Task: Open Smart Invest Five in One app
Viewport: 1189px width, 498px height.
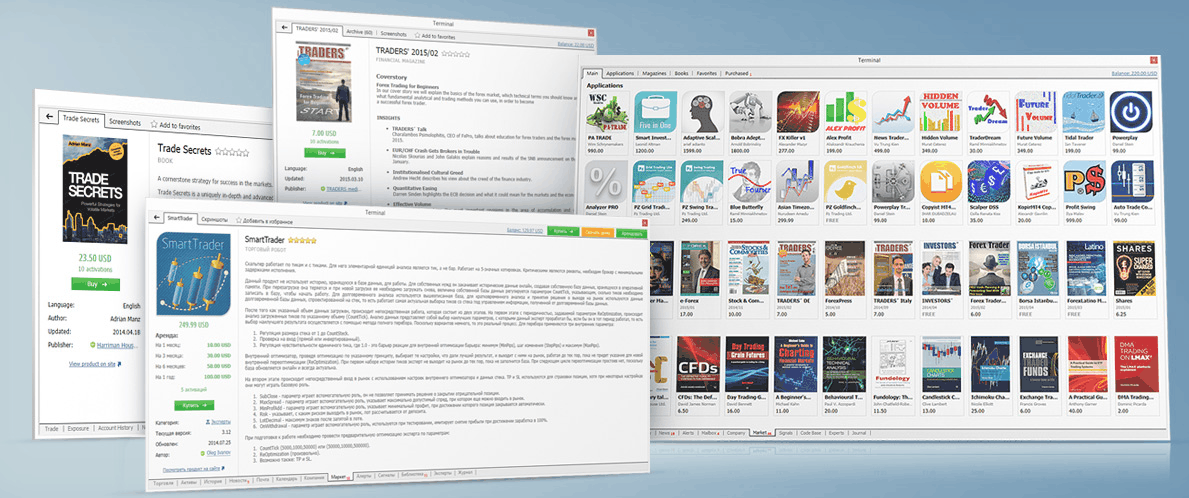Action: [655, 112]
